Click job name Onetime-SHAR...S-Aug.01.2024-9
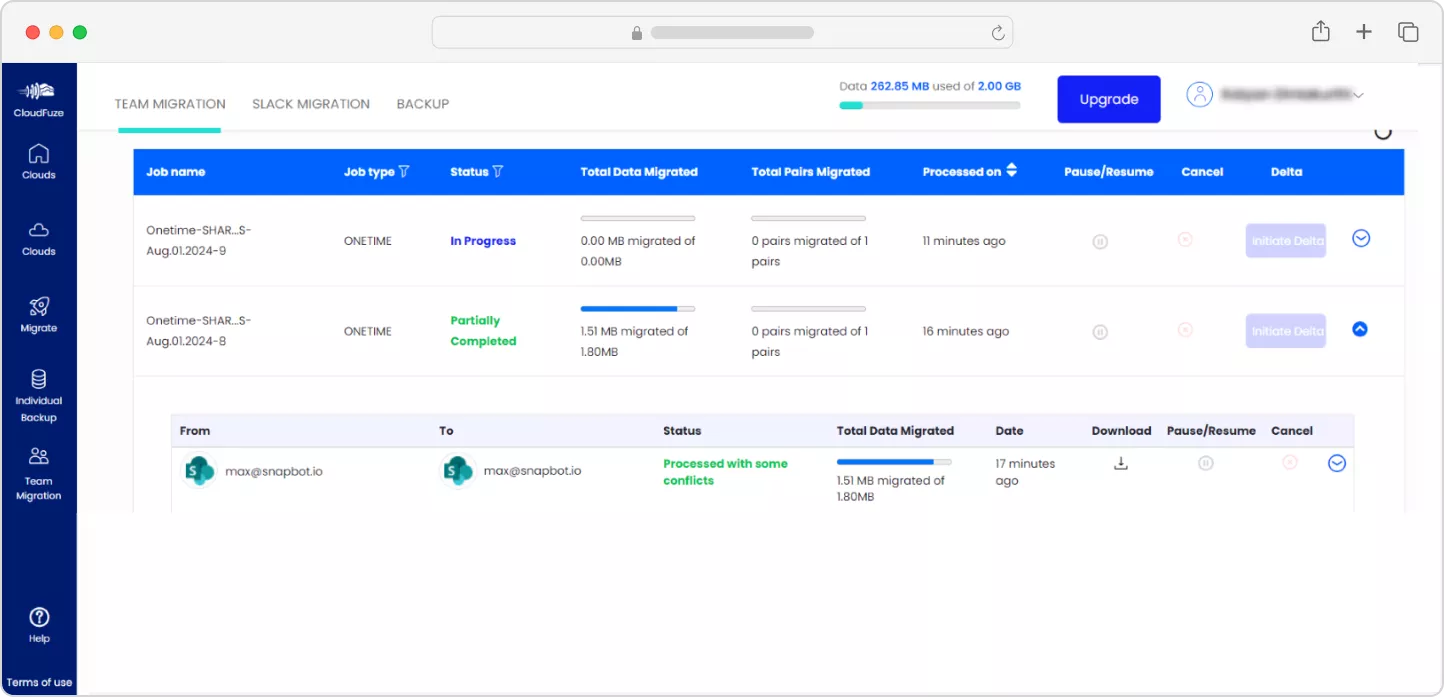 coord(199,240)
